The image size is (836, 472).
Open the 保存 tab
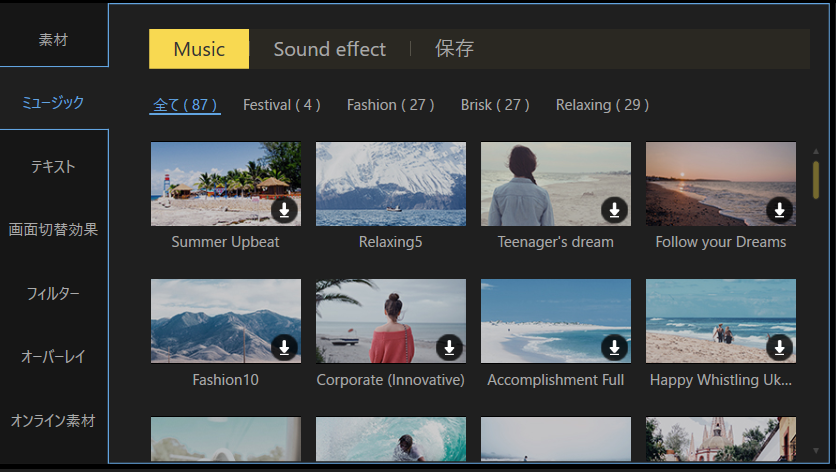pos(454,49)
